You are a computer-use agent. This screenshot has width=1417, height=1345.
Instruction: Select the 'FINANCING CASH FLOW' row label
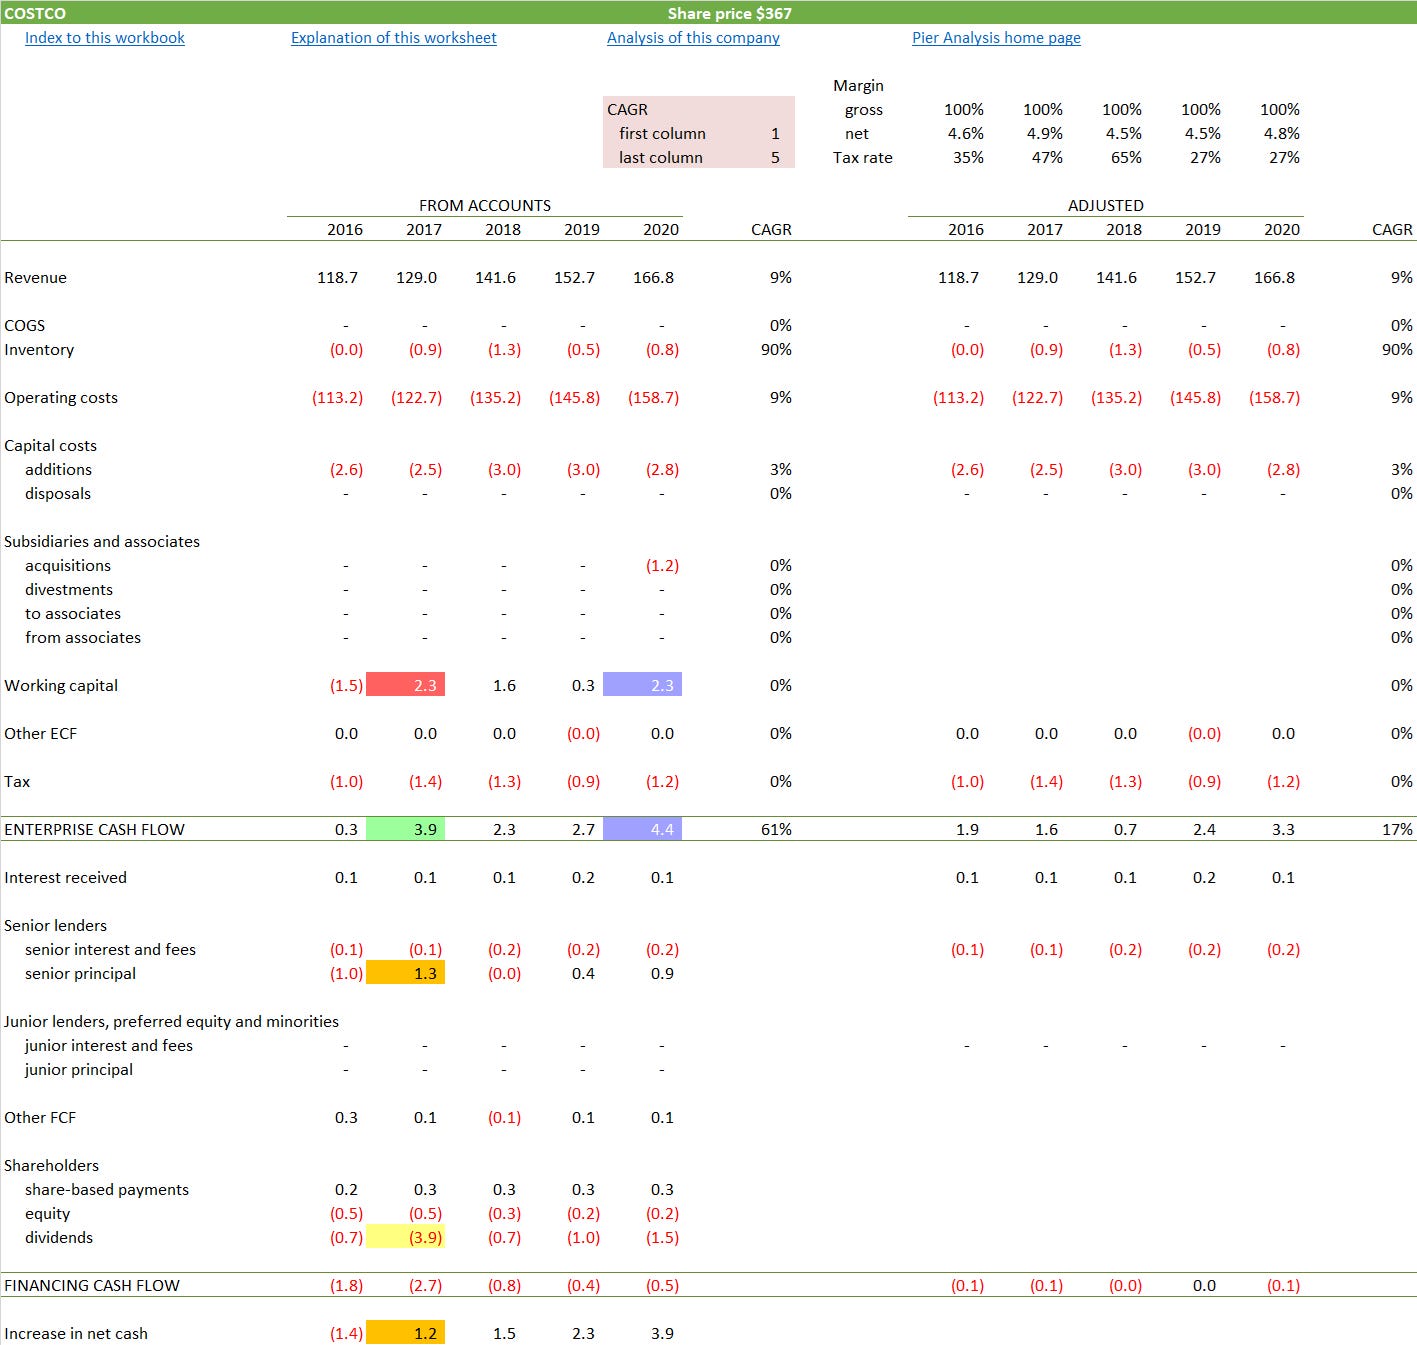tap(92, 1285)
